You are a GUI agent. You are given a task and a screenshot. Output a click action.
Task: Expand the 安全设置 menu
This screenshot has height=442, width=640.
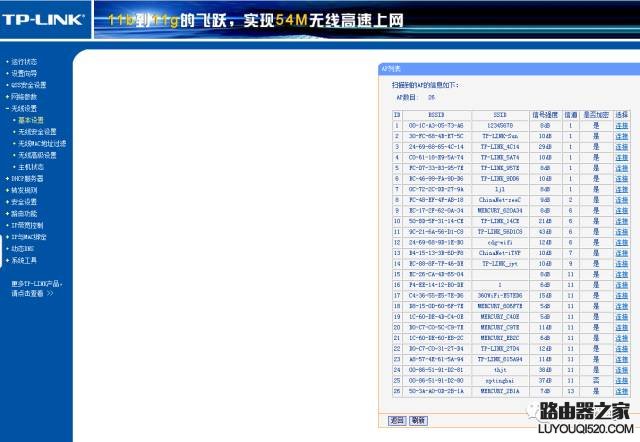click(24, 202)
